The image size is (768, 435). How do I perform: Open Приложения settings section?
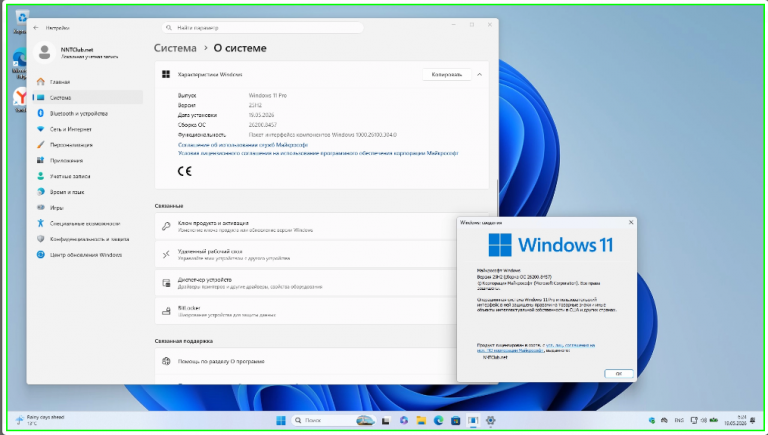pos(88,161)
